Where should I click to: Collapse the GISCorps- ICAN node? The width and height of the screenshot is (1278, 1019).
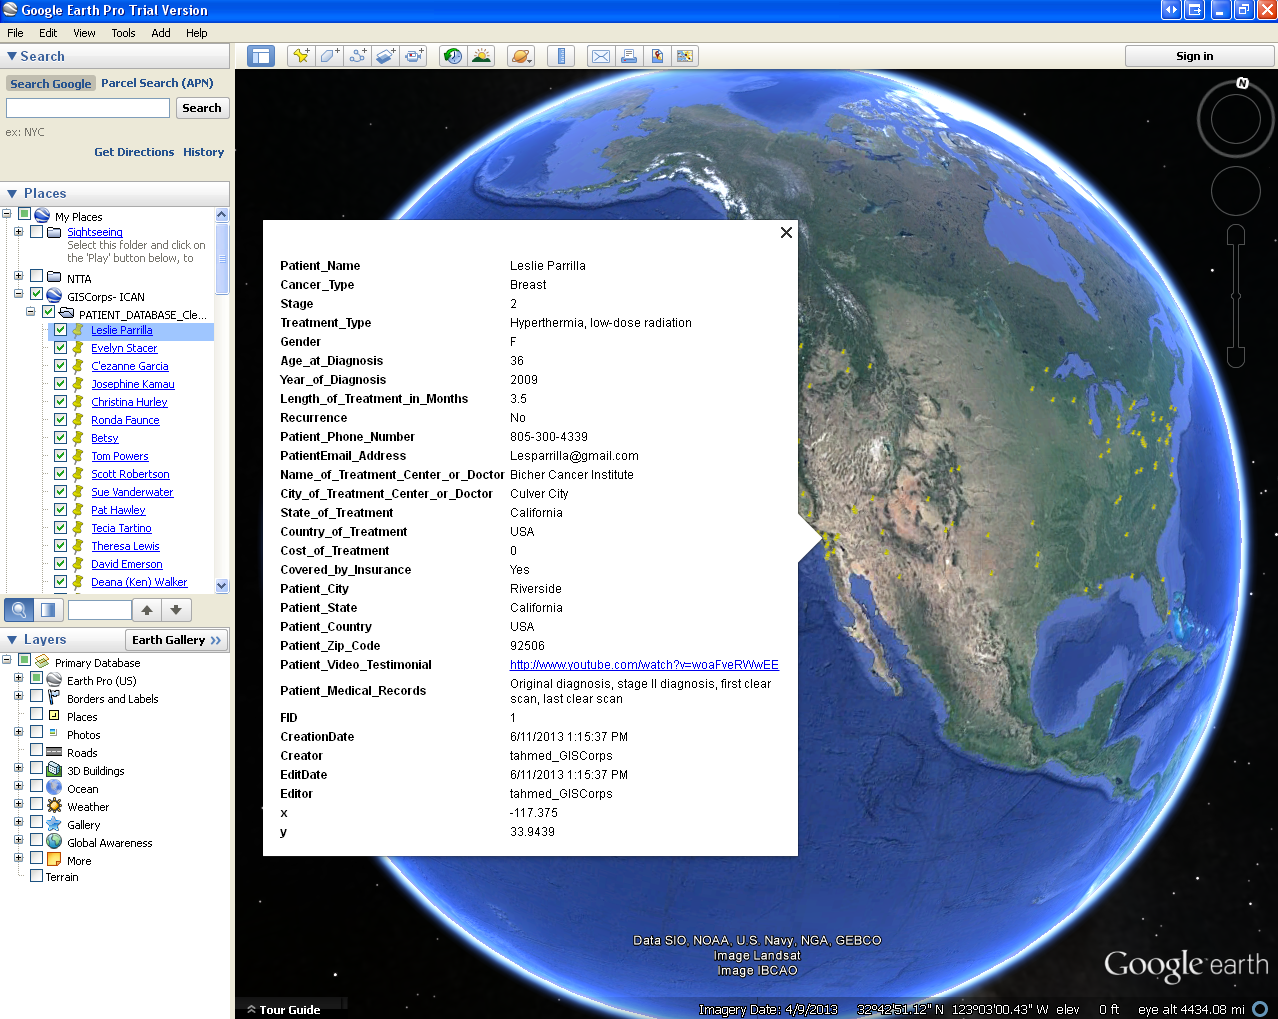(x=18, y=294)
